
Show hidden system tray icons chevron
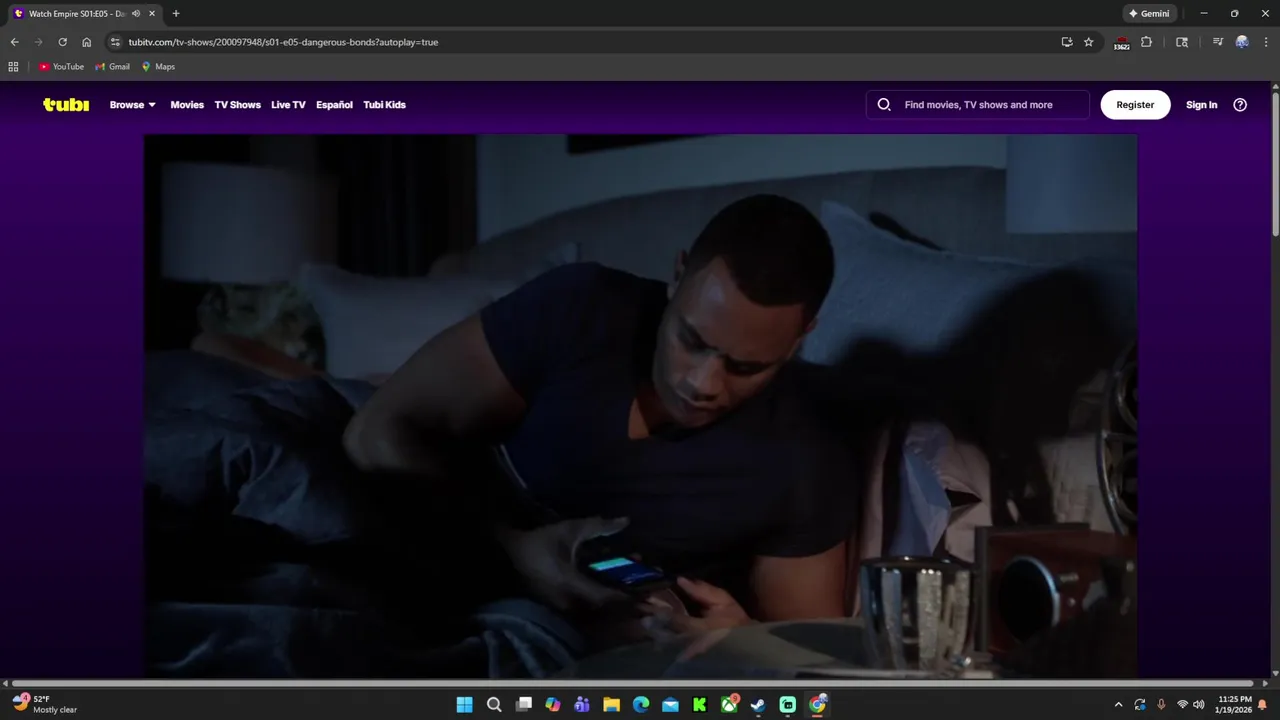tap(1118, 705)
